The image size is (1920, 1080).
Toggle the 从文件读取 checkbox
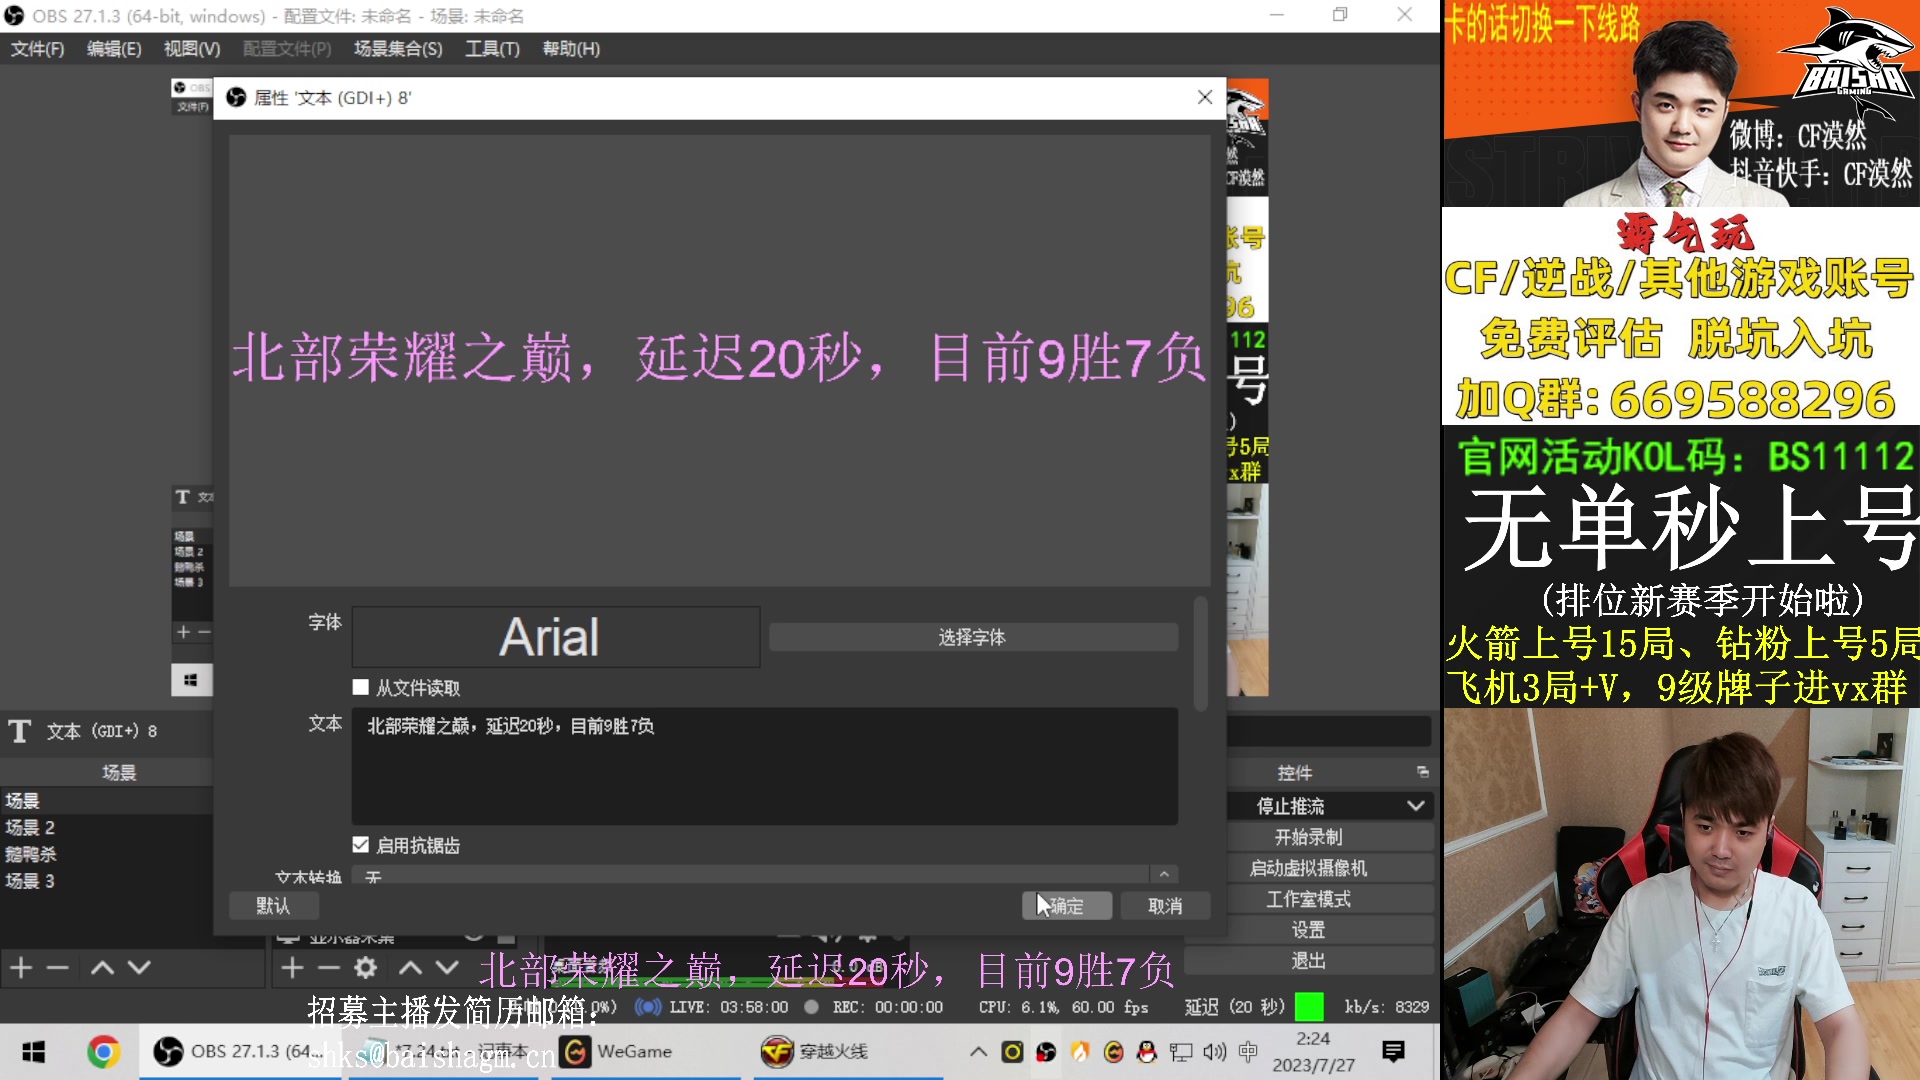coord(361,687)
